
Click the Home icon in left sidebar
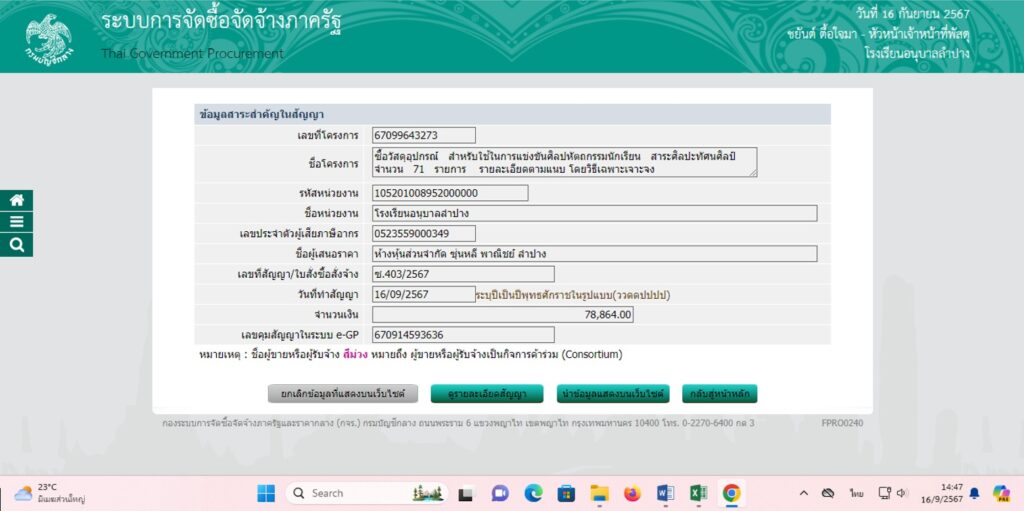(16, 200)
